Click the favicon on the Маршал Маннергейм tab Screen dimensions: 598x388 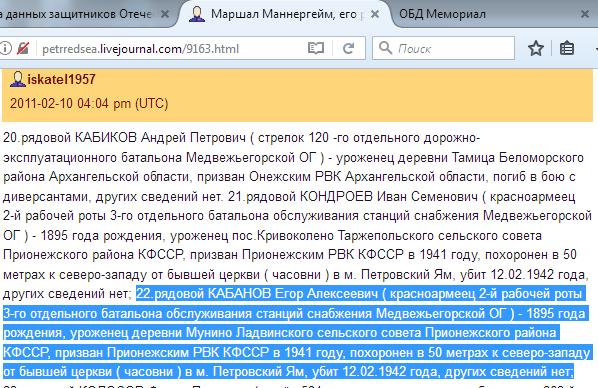197,14
